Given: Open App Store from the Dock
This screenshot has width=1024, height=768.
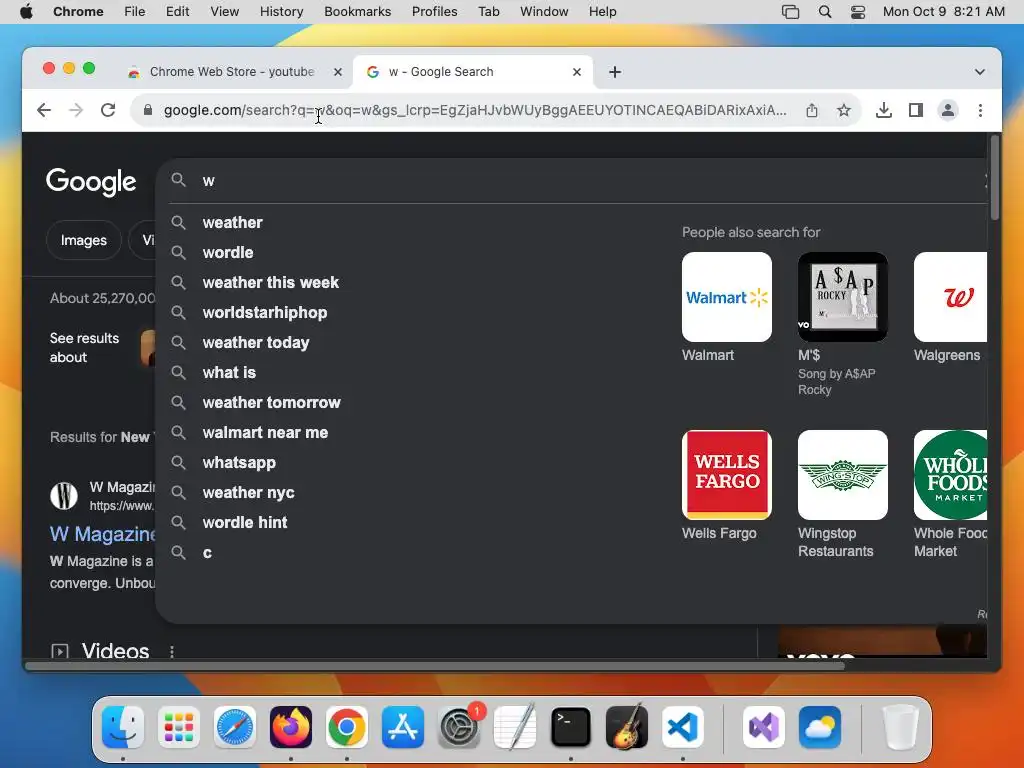Looking at the screenshot, I should point(403,727).
